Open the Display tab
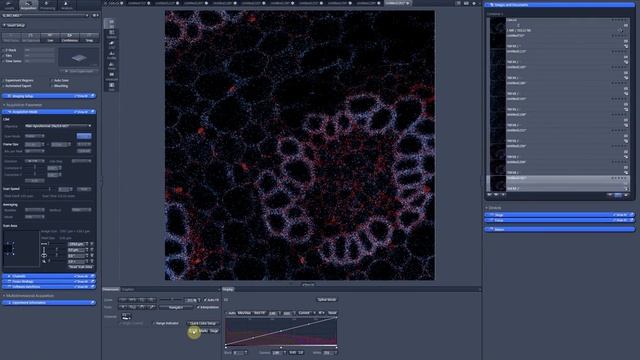The width and height of the screenshot is (640, 360). point(228,289)
